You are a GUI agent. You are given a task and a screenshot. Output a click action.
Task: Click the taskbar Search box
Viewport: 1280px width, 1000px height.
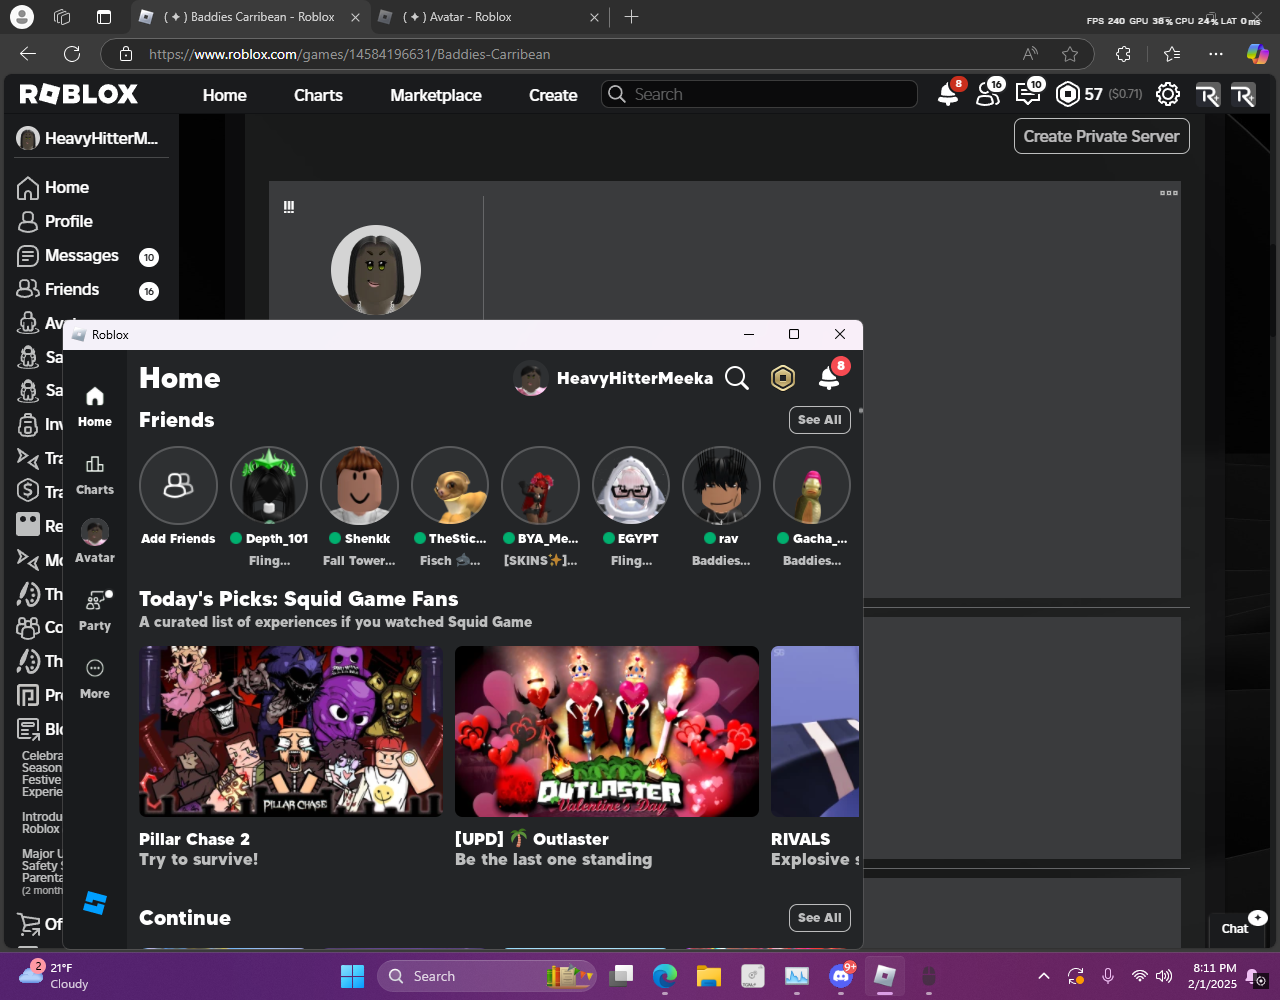point(486,976)
